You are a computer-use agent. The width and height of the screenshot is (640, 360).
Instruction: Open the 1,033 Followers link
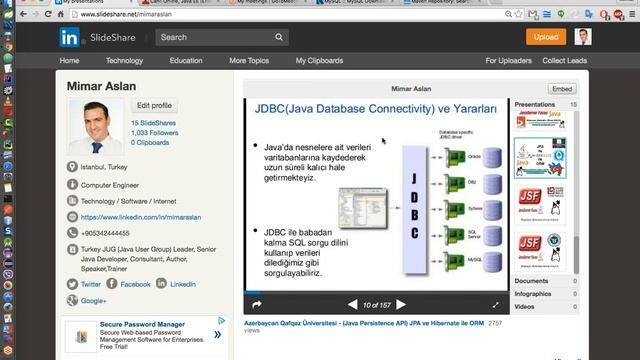(155, 133)
